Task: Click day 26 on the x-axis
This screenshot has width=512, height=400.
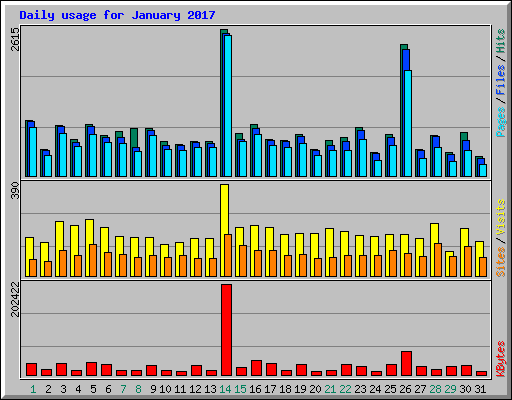Action: pos(405,389)
